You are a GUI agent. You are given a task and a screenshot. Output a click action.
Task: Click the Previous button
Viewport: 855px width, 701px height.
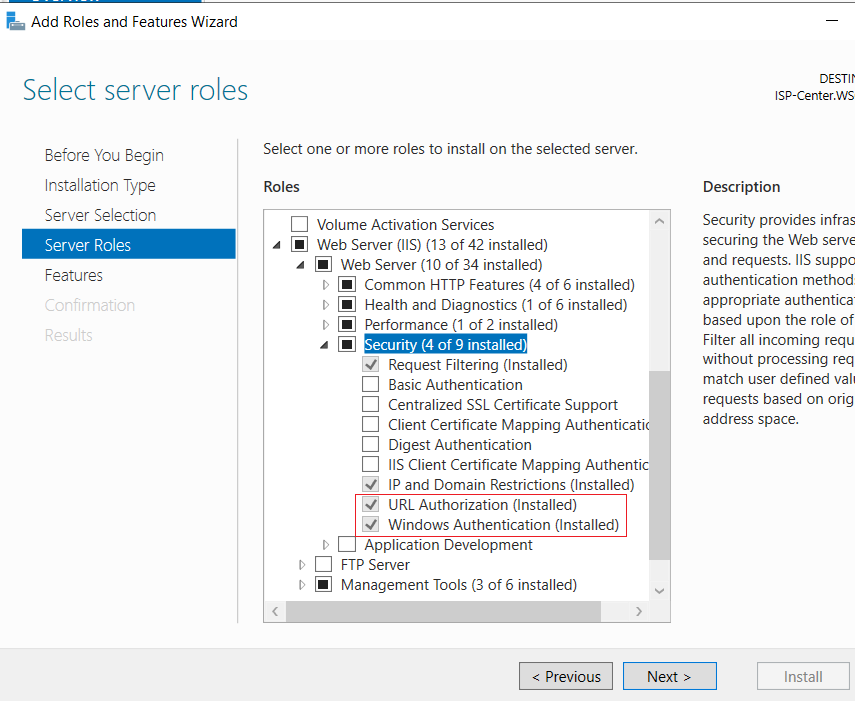[566, 676]
